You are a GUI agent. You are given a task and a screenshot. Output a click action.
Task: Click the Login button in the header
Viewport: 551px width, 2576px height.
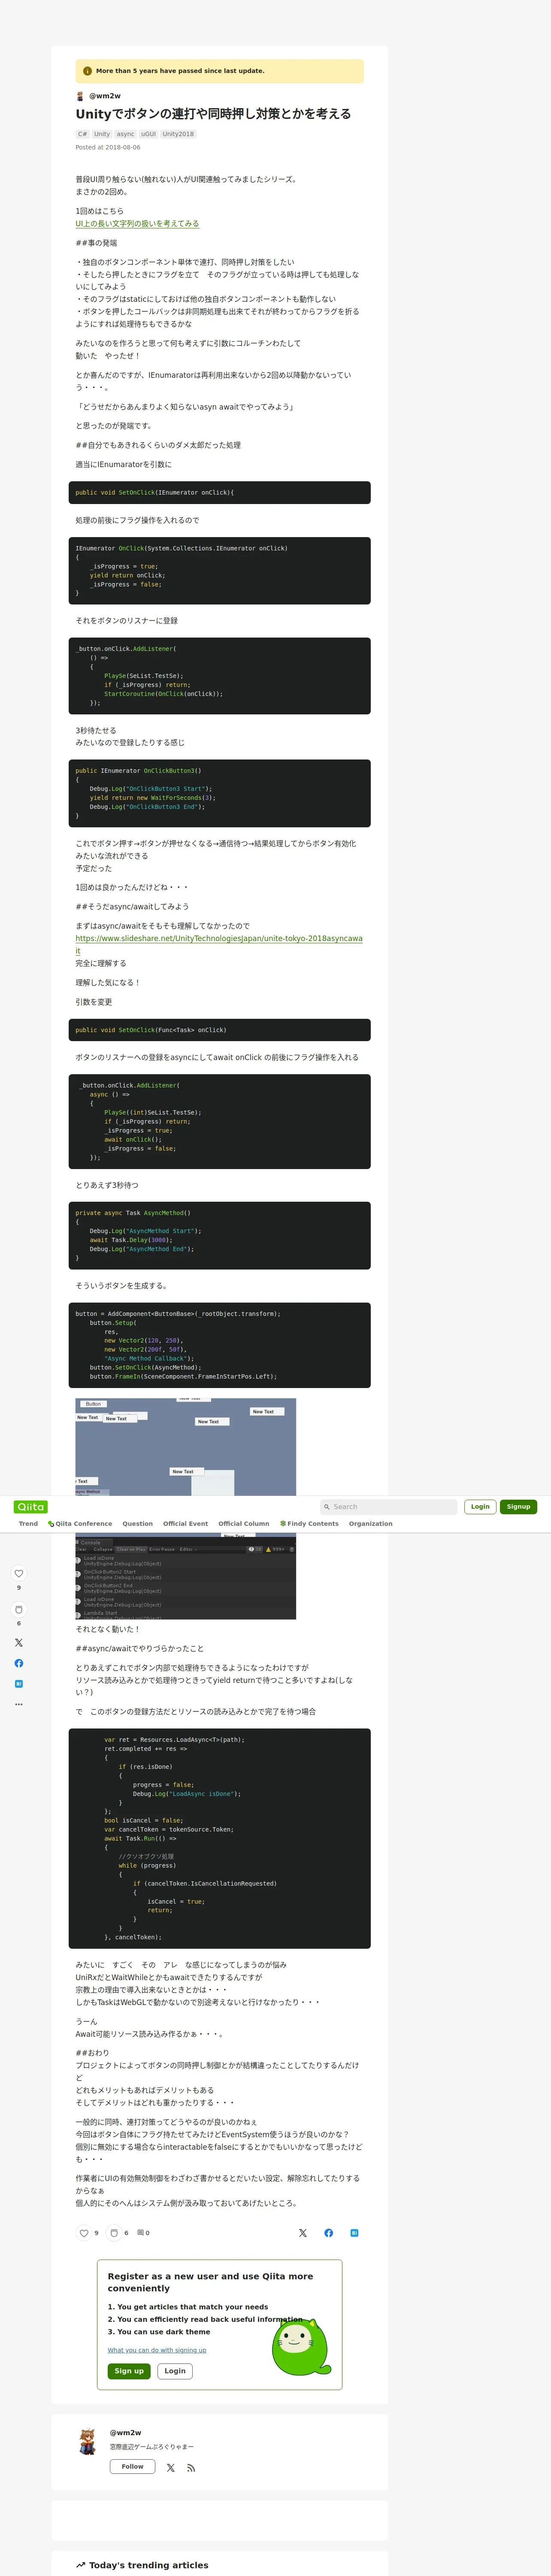click(x=480, y=1507)
